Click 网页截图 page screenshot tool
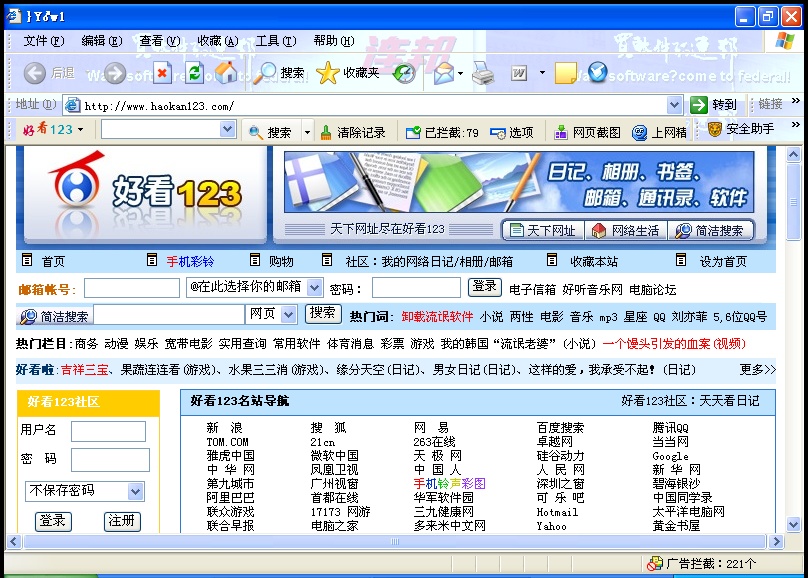This screenshot has height=578, width=808. [587, 132]
